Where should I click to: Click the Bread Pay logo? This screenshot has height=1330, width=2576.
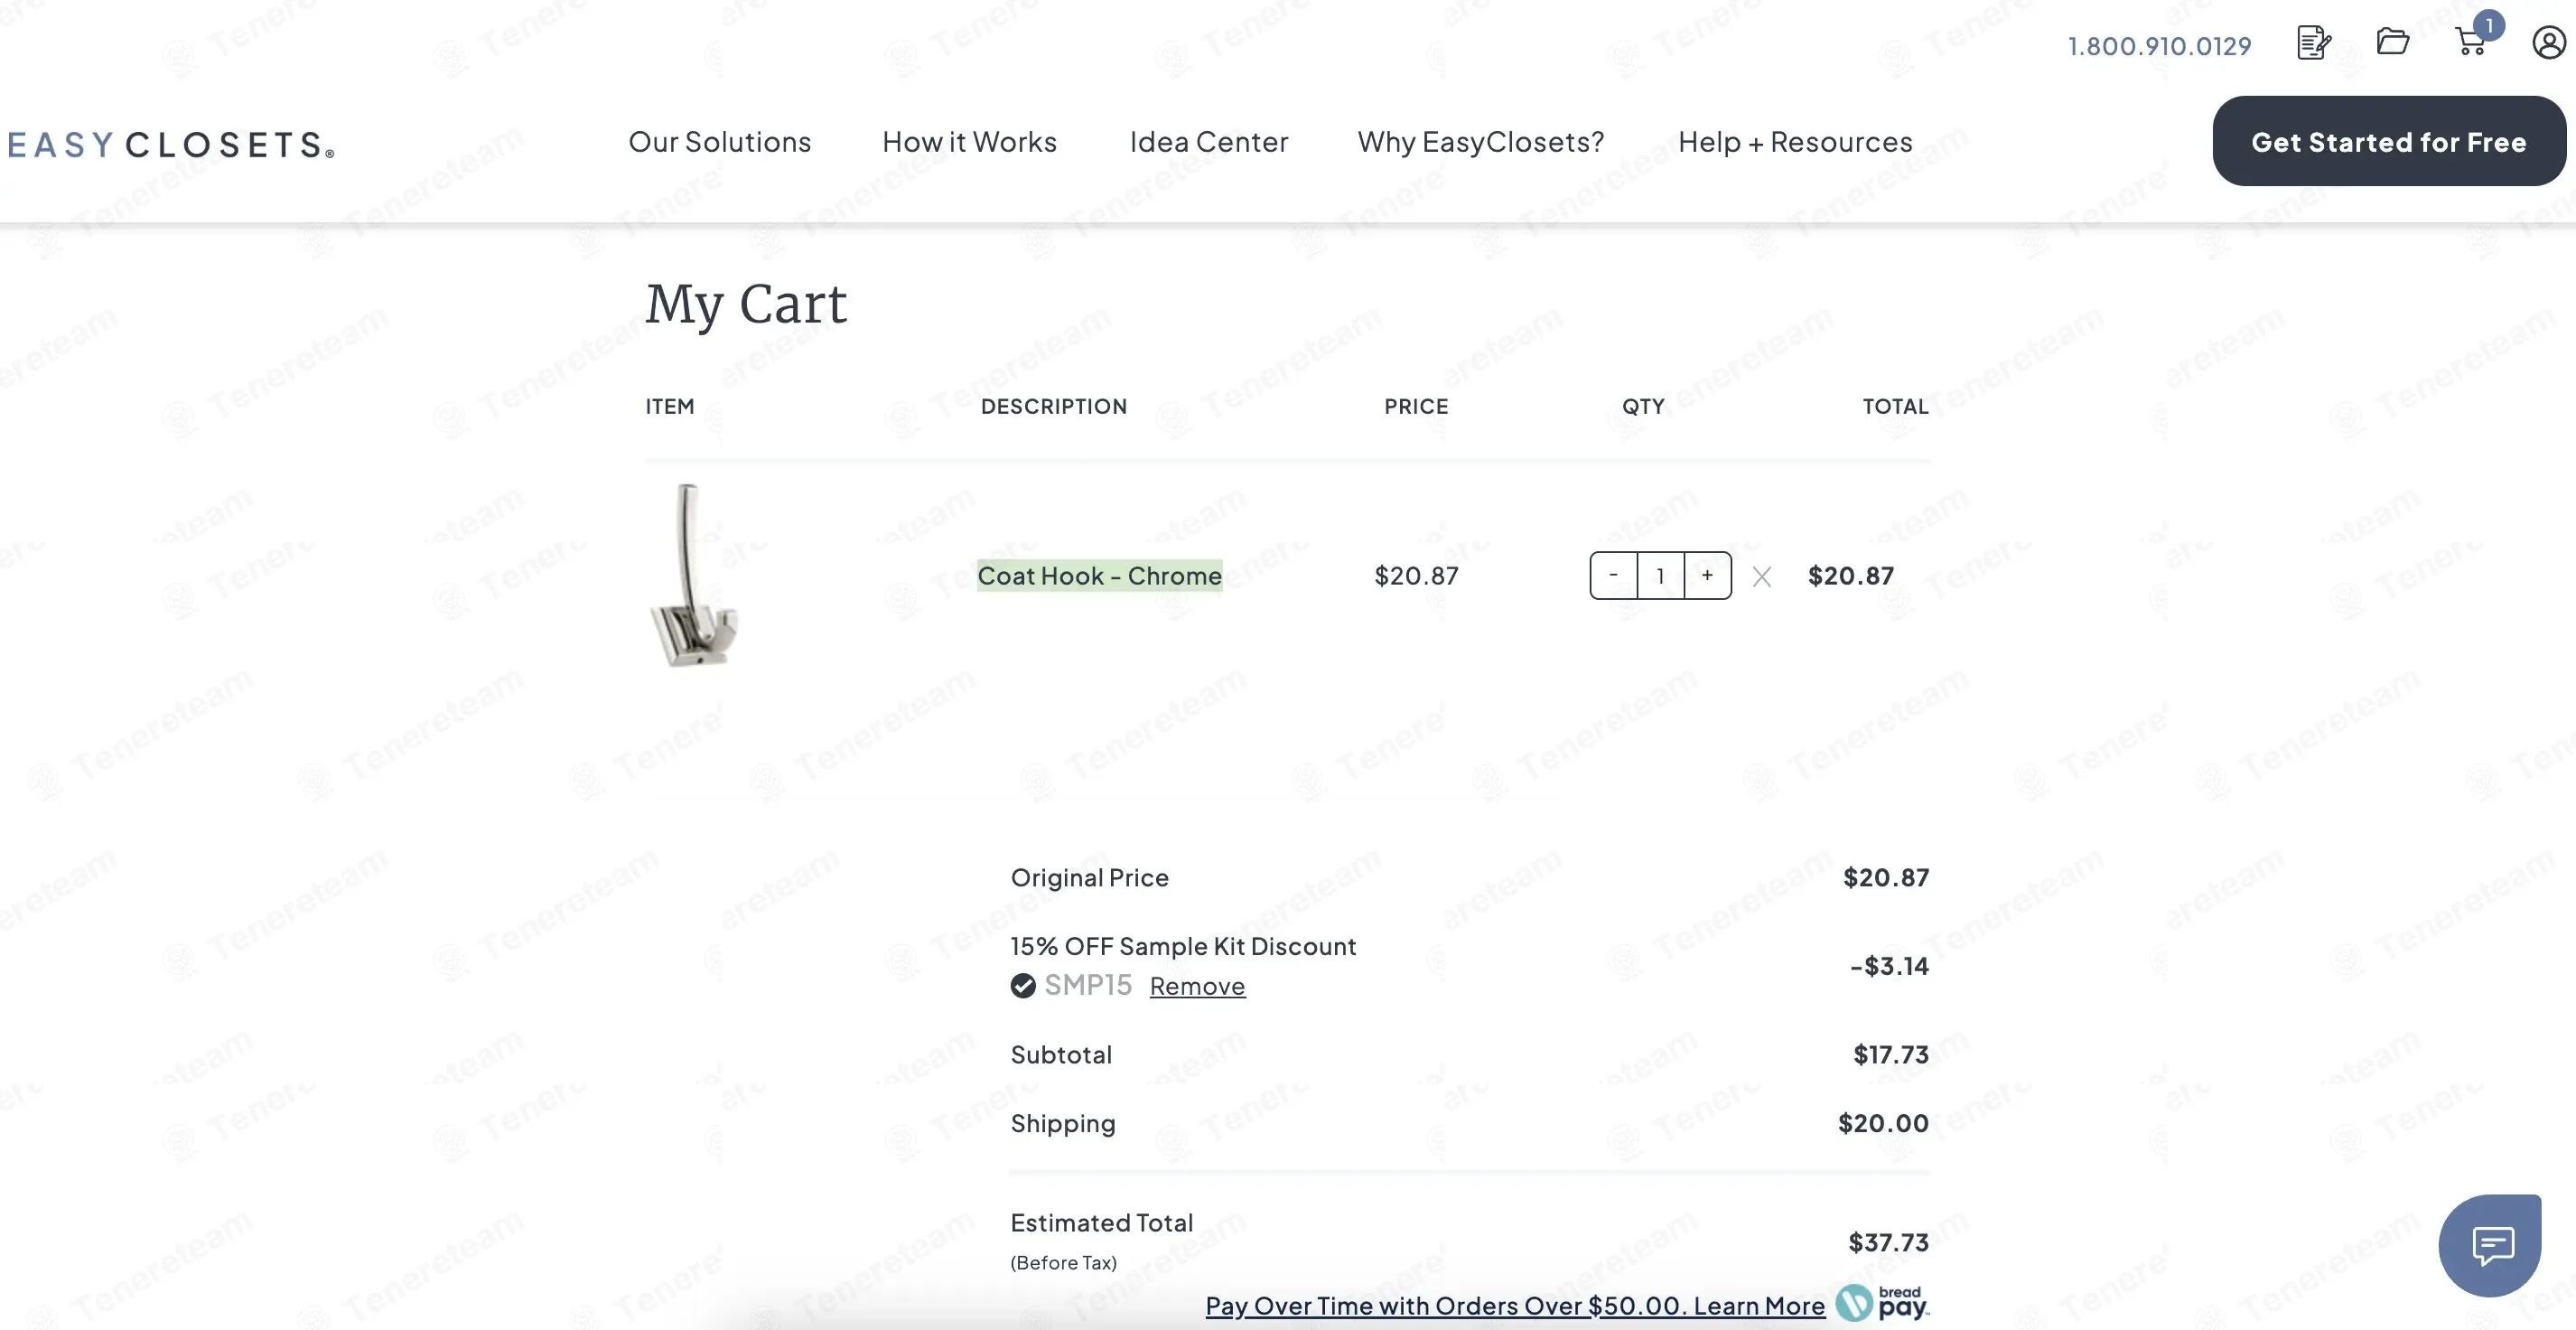[x=1883, y=1303]
